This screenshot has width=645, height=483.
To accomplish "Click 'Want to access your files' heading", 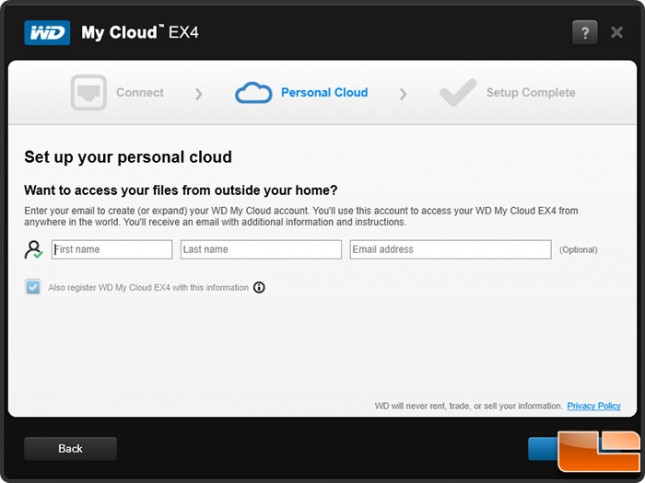I will [x=181, y=190].
